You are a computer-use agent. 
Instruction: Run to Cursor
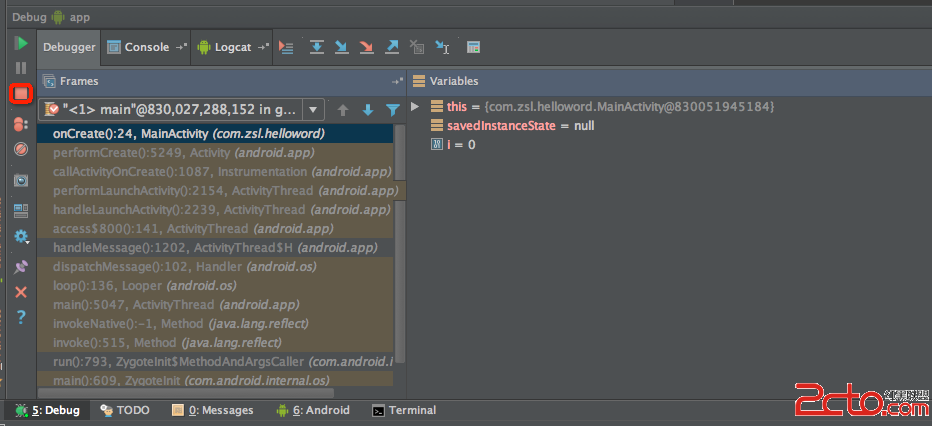(442, 48)
